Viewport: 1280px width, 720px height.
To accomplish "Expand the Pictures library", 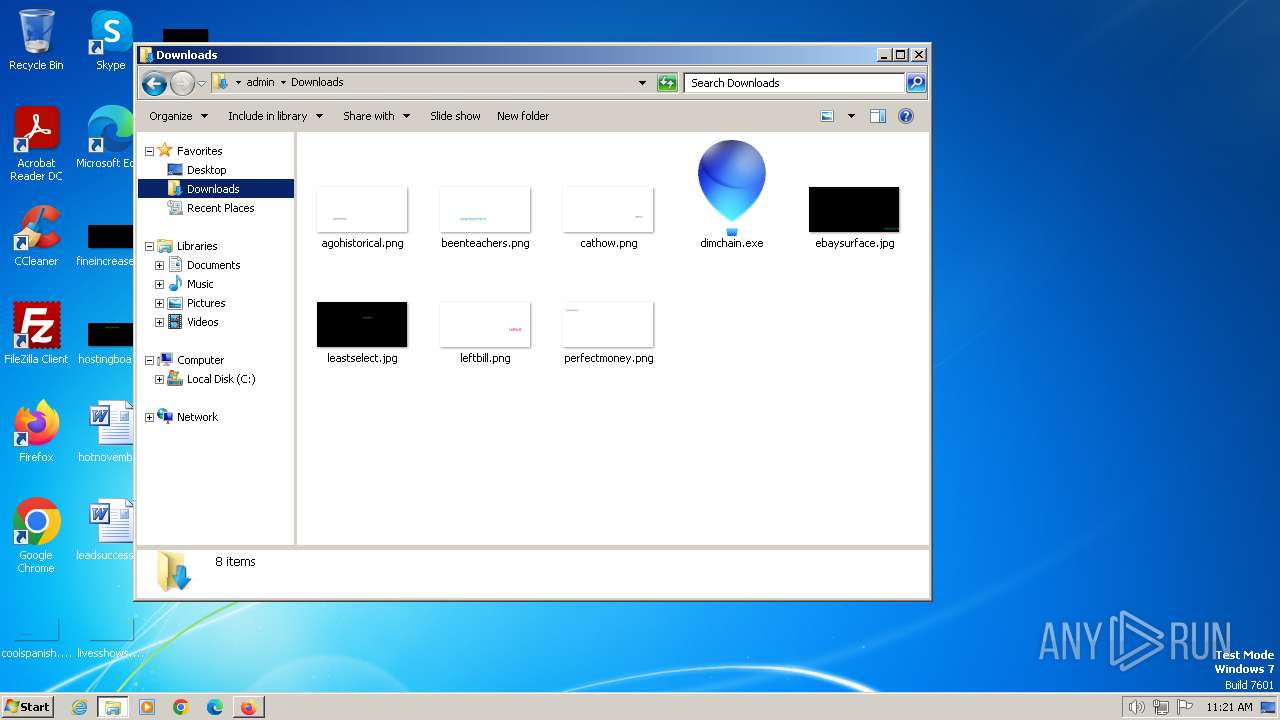I will coord(159,304).
